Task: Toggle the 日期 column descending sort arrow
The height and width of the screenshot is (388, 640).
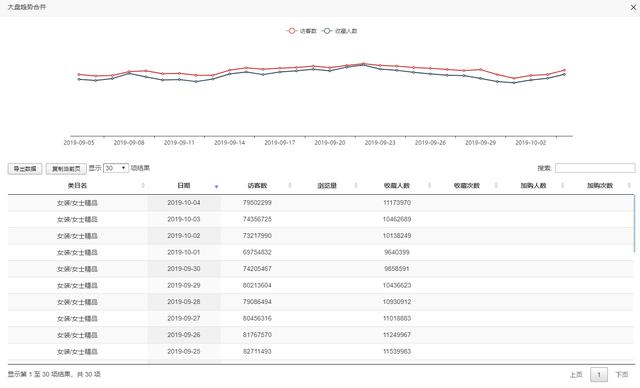Action: click(216, 186)
